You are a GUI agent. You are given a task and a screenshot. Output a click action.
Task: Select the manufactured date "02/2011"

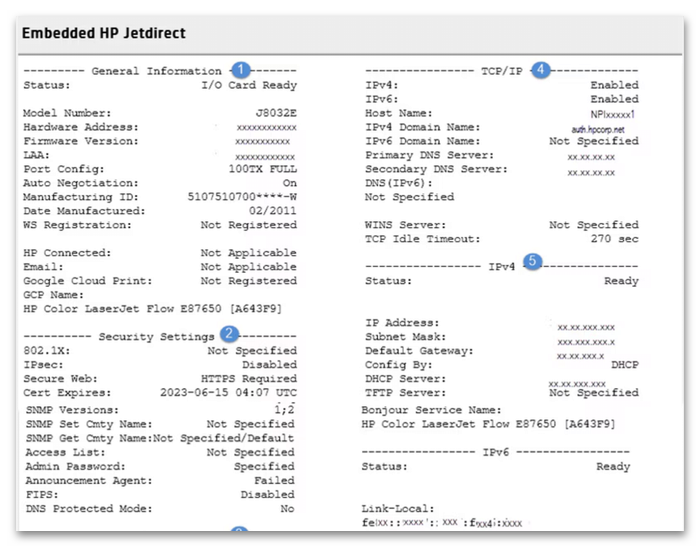(273, 211)
